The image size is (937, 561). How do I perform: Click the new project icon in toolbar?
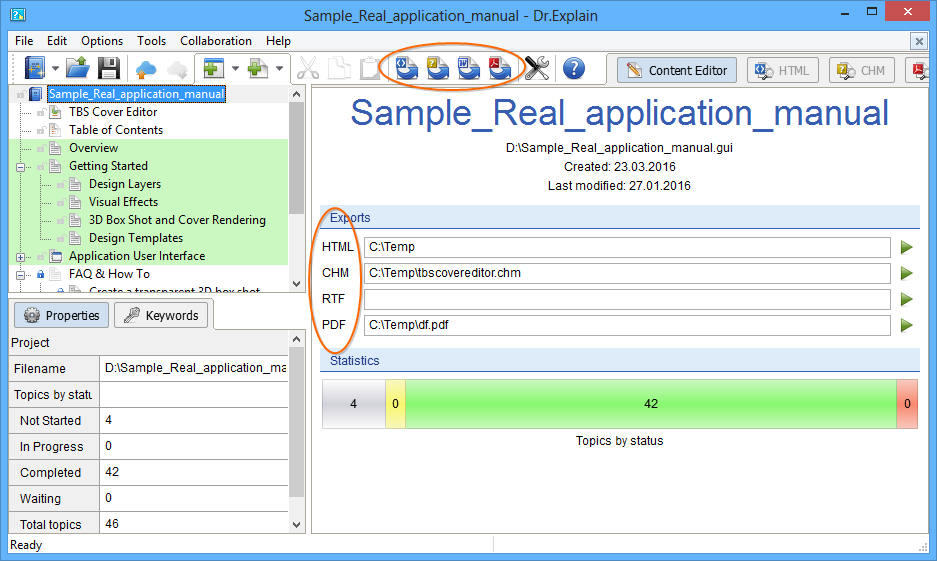coord(35,68)
